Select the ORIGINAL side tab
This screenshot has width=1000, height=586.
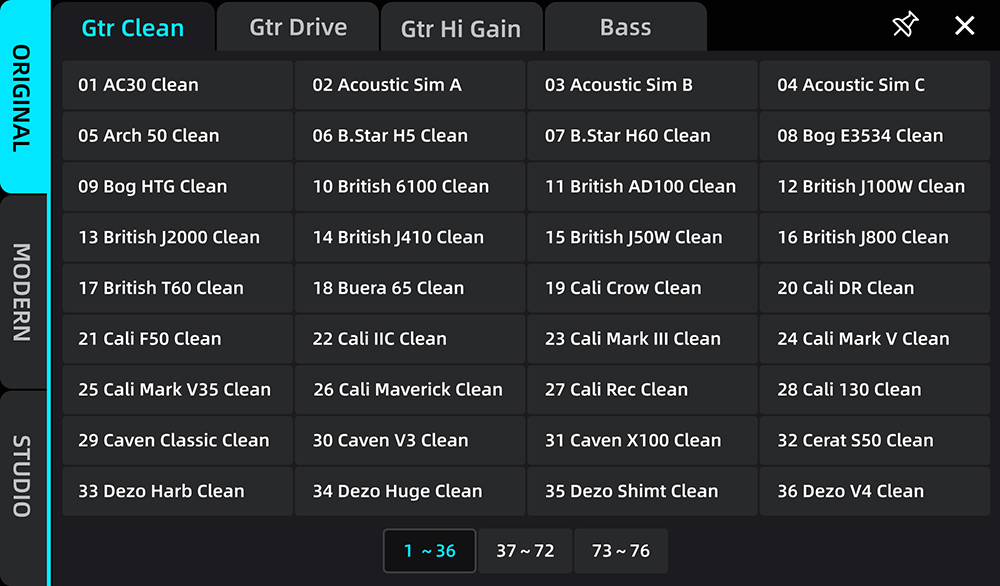click(23, 97)
